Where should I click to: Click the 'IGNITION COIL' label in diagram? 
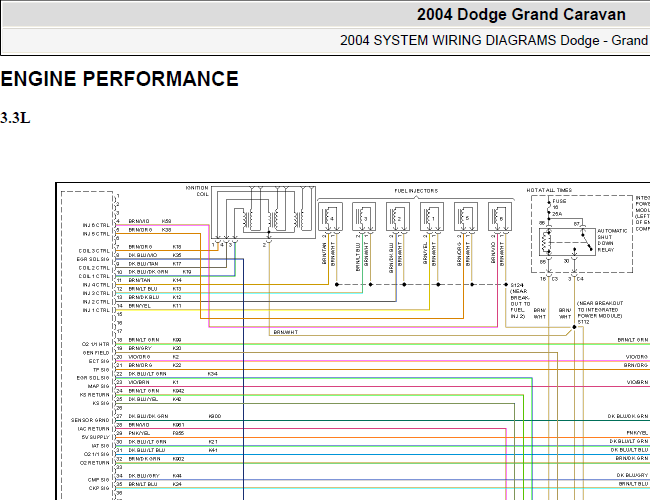pyautogui.click(x=197, y=191)
